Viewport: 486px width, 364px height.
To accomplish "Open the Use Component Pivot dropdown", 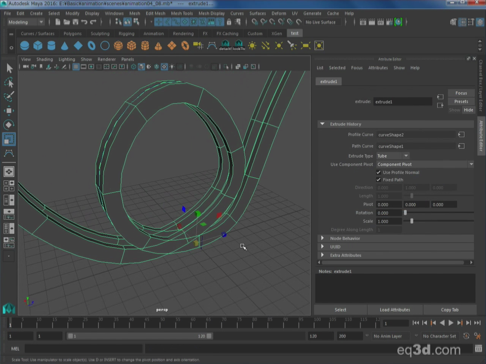I will pyautogui.click(x=425, y=164).
